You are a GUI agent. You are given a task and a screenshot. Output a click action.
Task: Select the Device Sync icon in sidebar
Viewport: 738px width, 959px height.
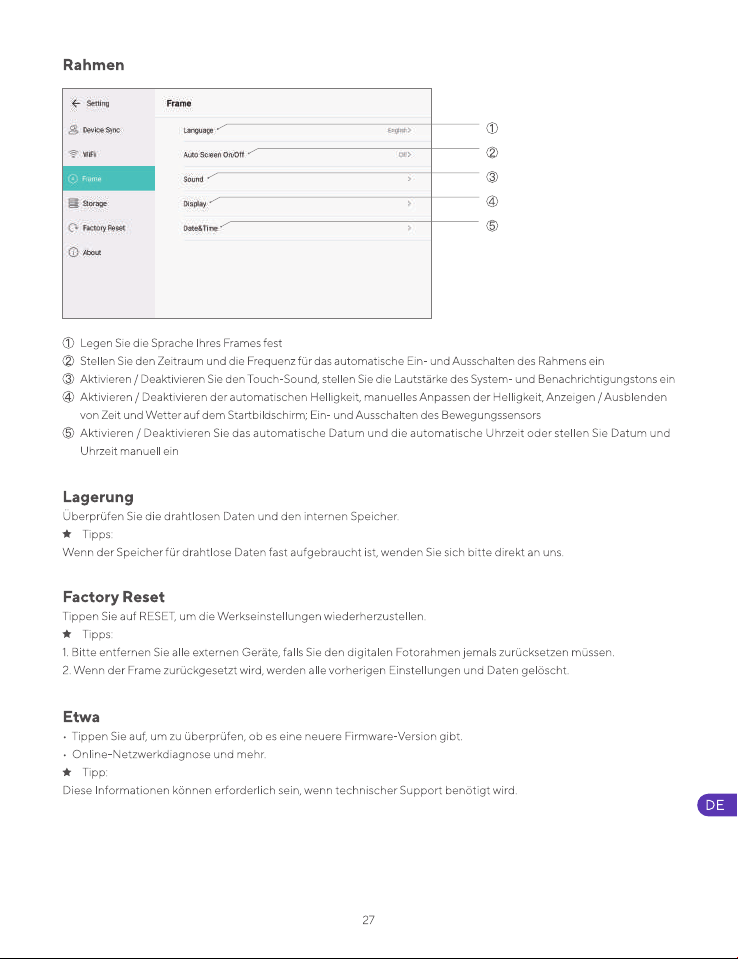click(x=73, y=130)
